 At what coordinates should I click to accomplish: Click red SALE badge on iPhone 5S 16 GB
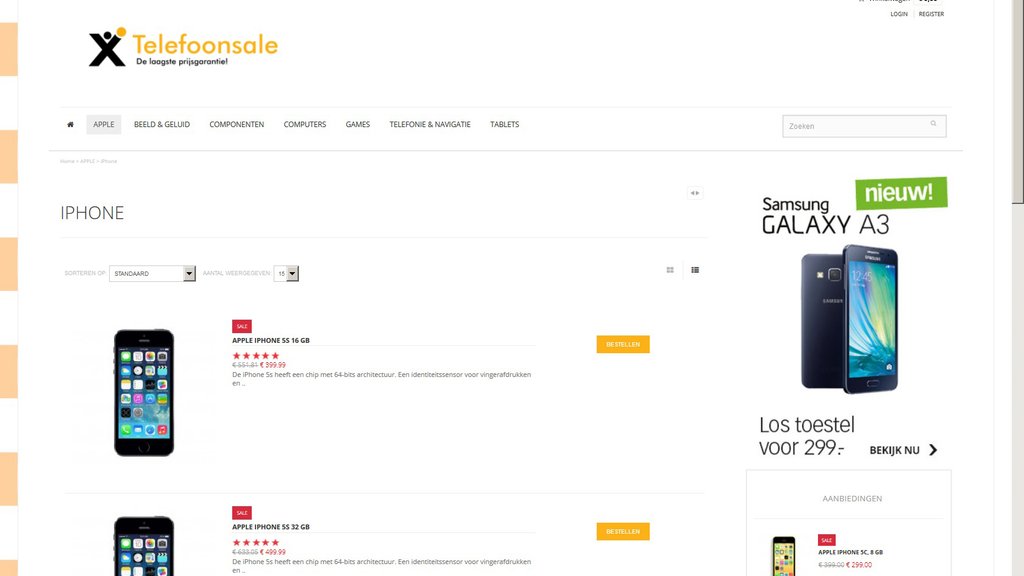pyautogui.click(x=242, y=326)
